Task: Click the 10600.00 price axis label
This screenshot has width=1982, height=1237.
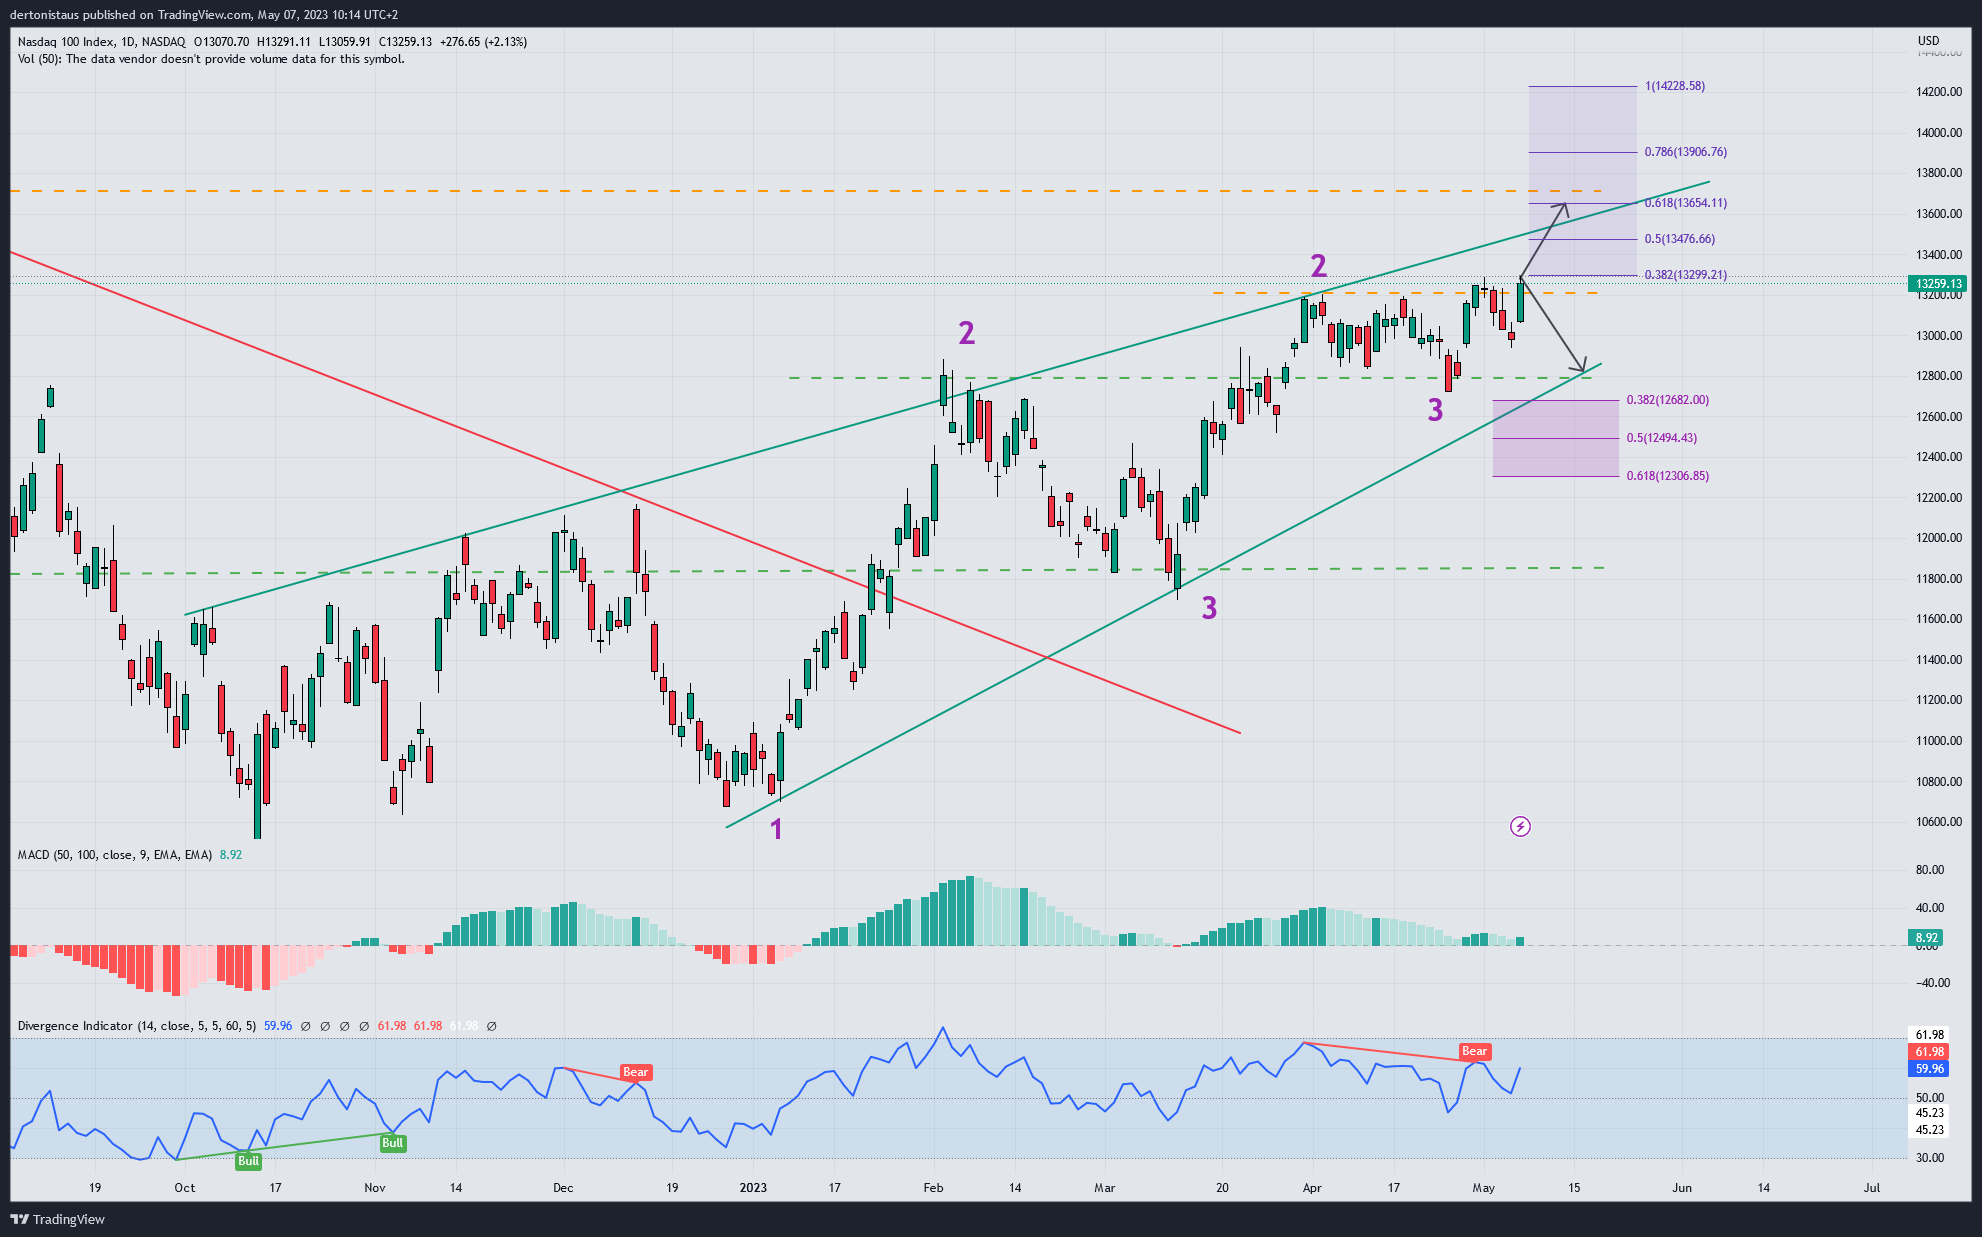Action: 1938,822
